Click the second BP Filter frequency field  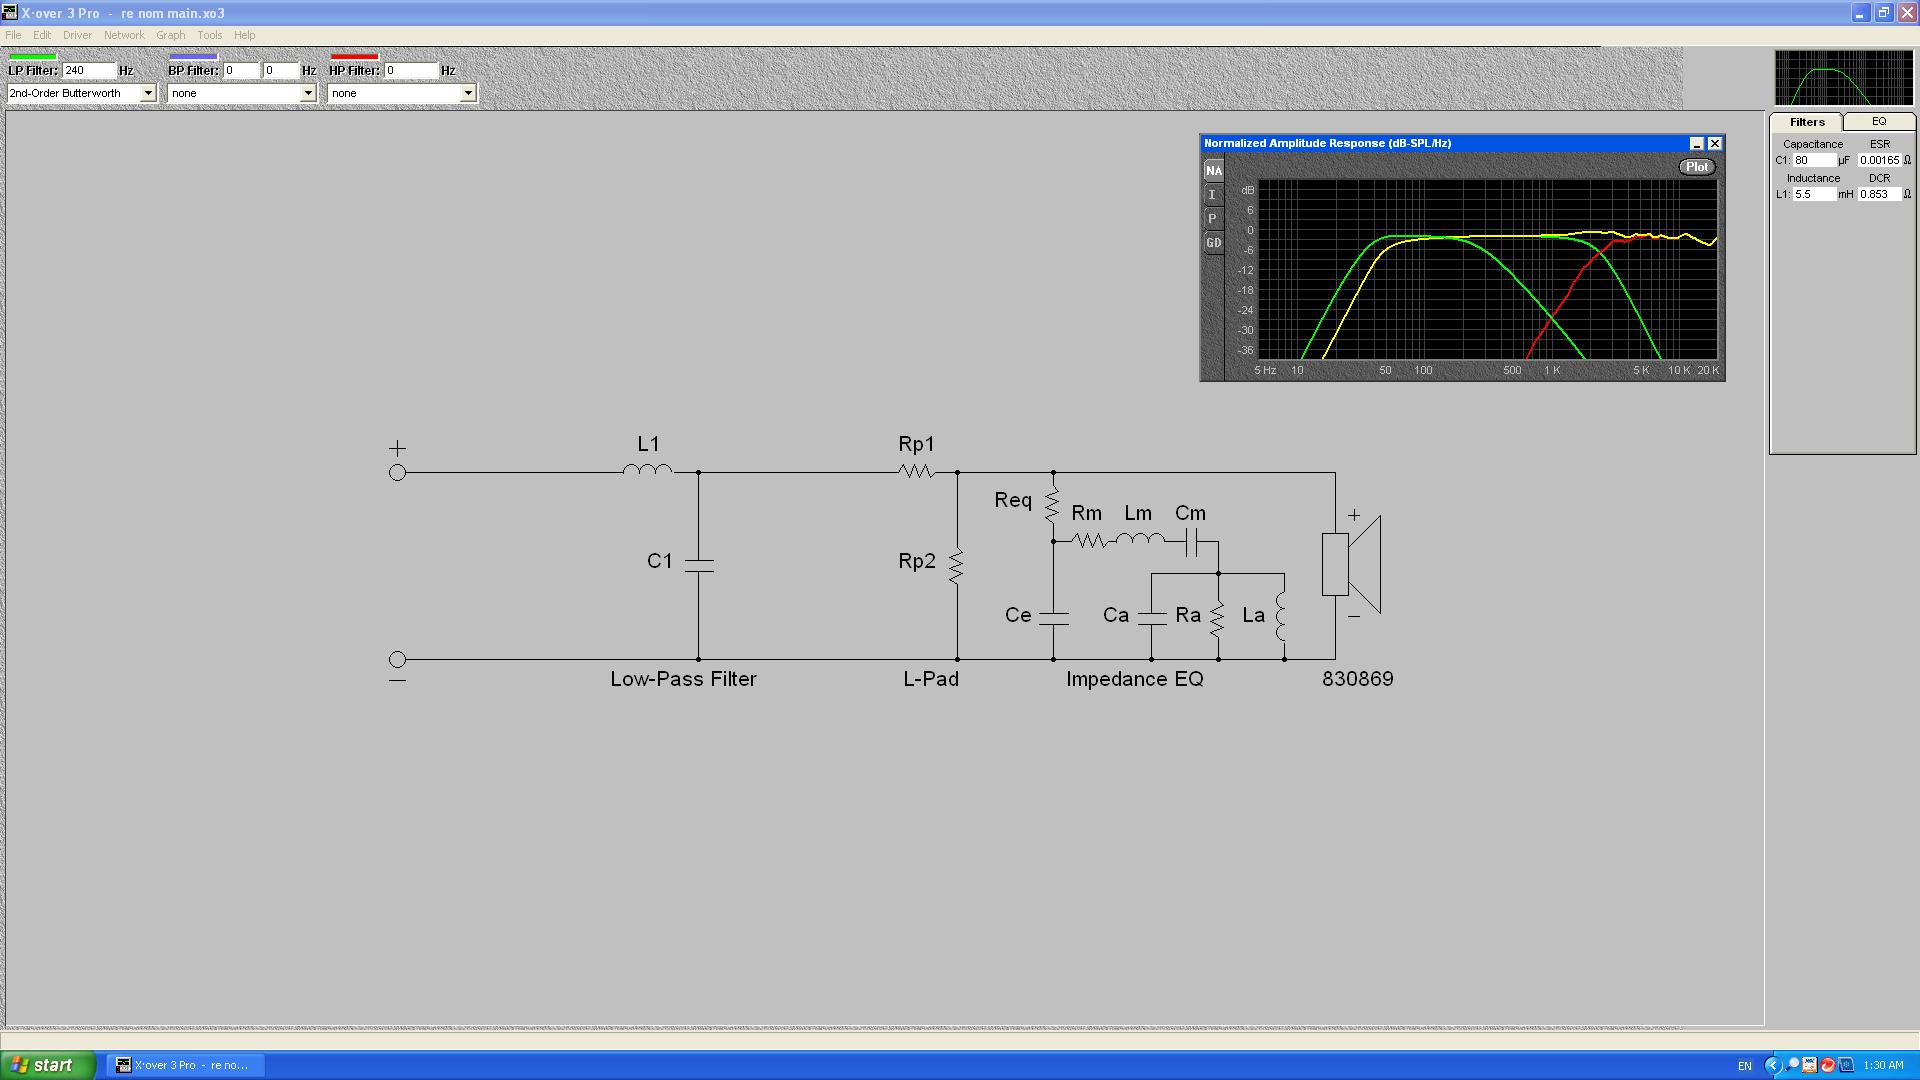[280, 71]
